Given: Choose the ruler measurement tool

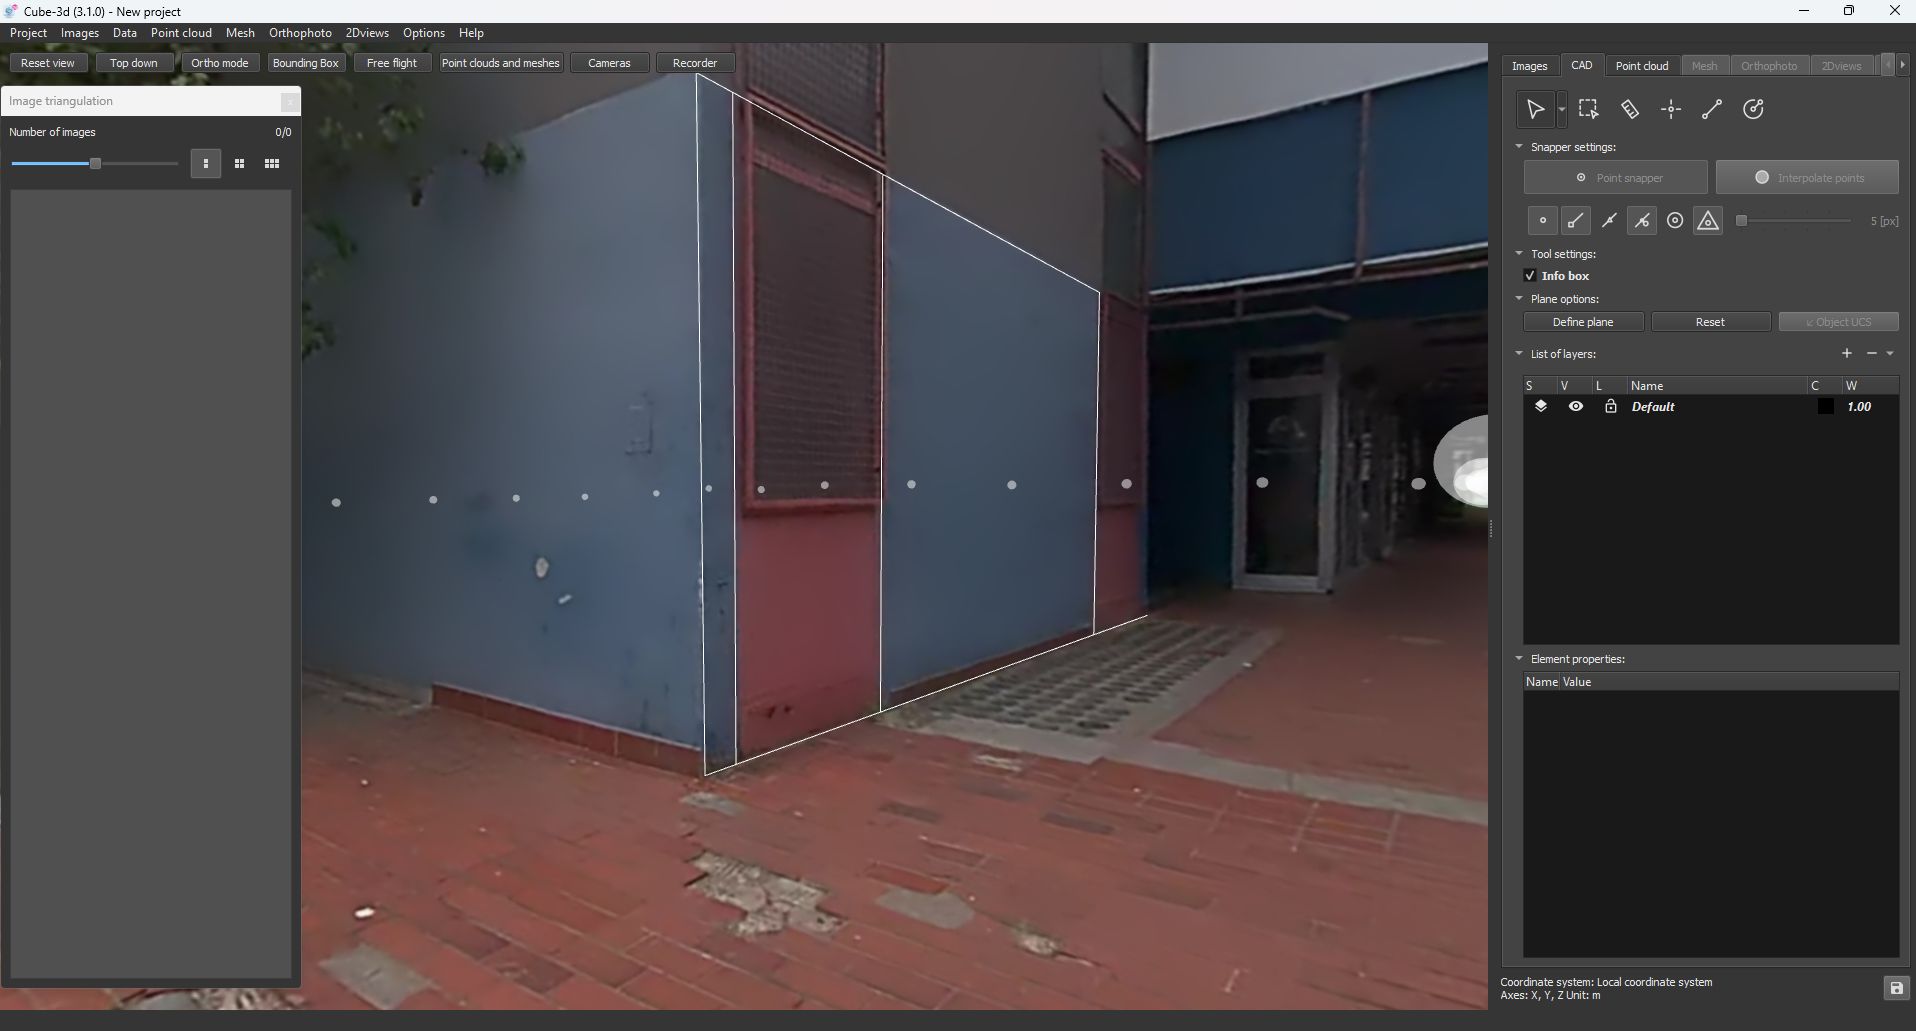Looking at the screenshot, I should point(1630,110).
